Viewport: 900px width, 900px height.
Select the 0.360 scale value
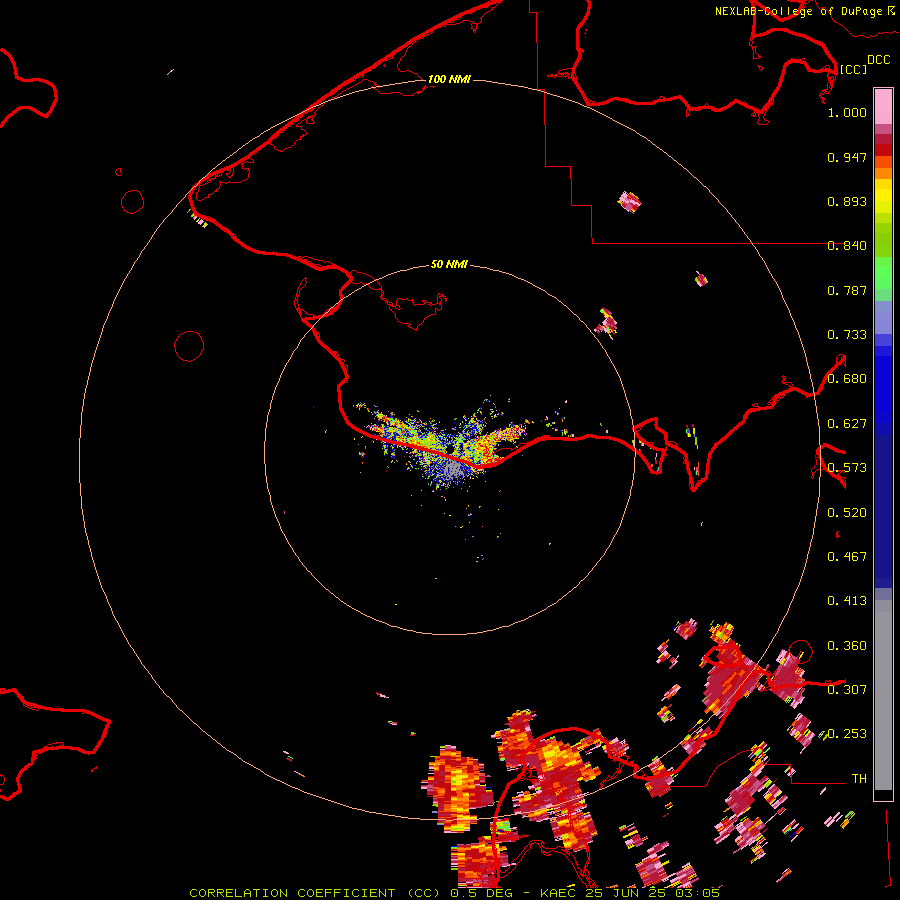pyautogui.click(x=847, y=646)
